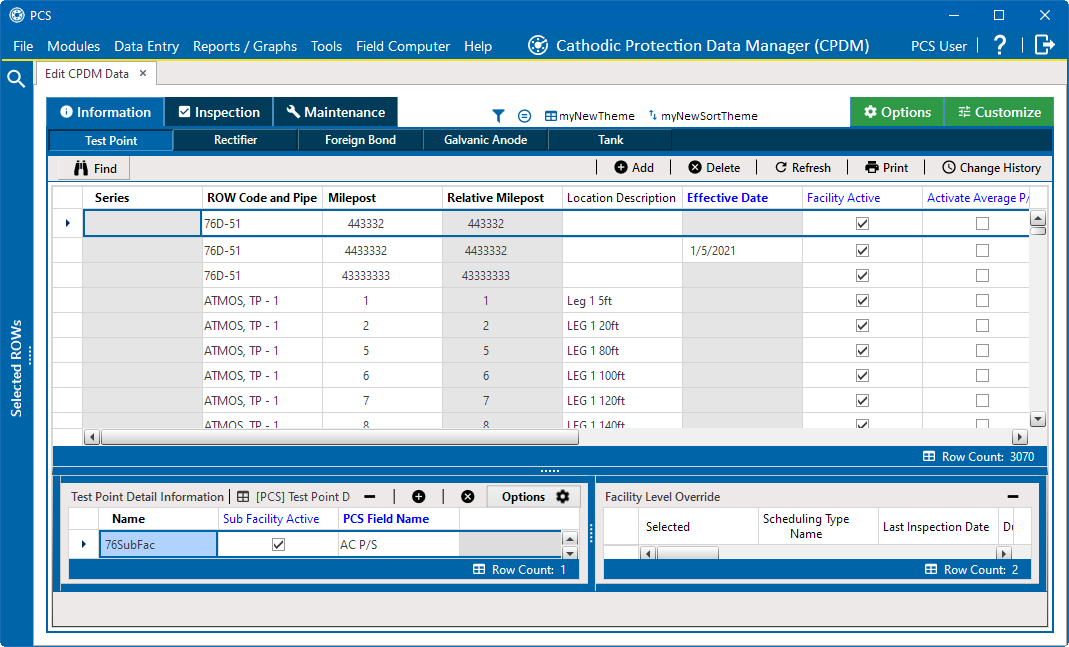Collapse the Test Point Detail Information panel
1069x647 pixels.
click(x=368, y=496)
